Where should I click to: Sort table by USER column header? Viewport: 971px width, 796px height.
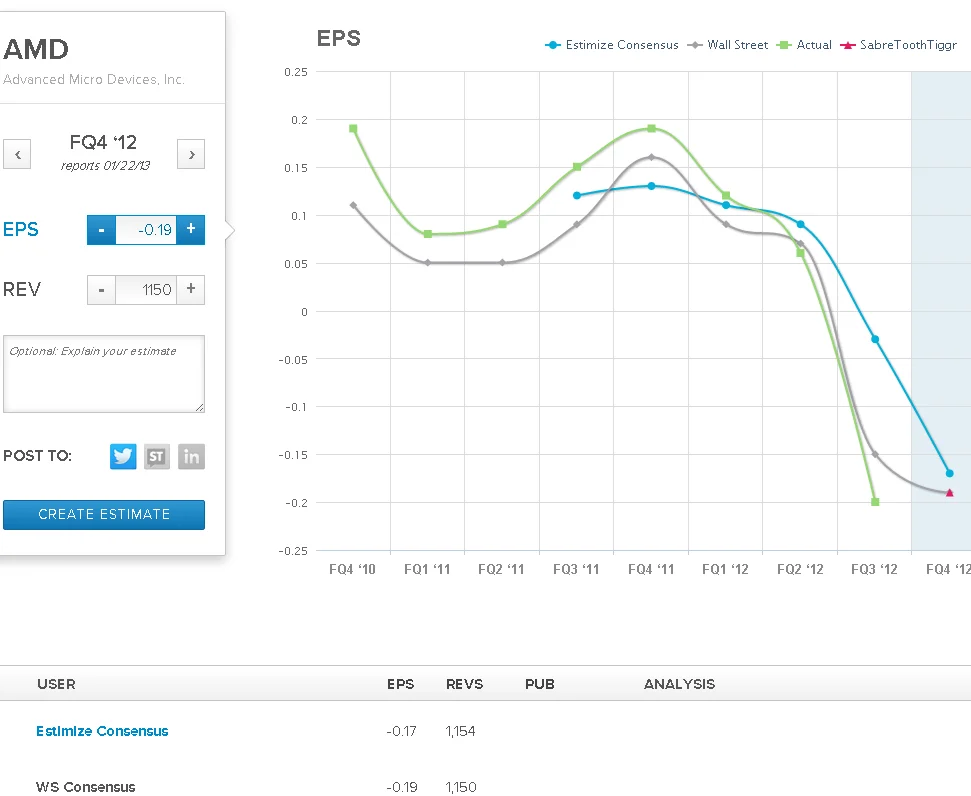coord(56,684)
